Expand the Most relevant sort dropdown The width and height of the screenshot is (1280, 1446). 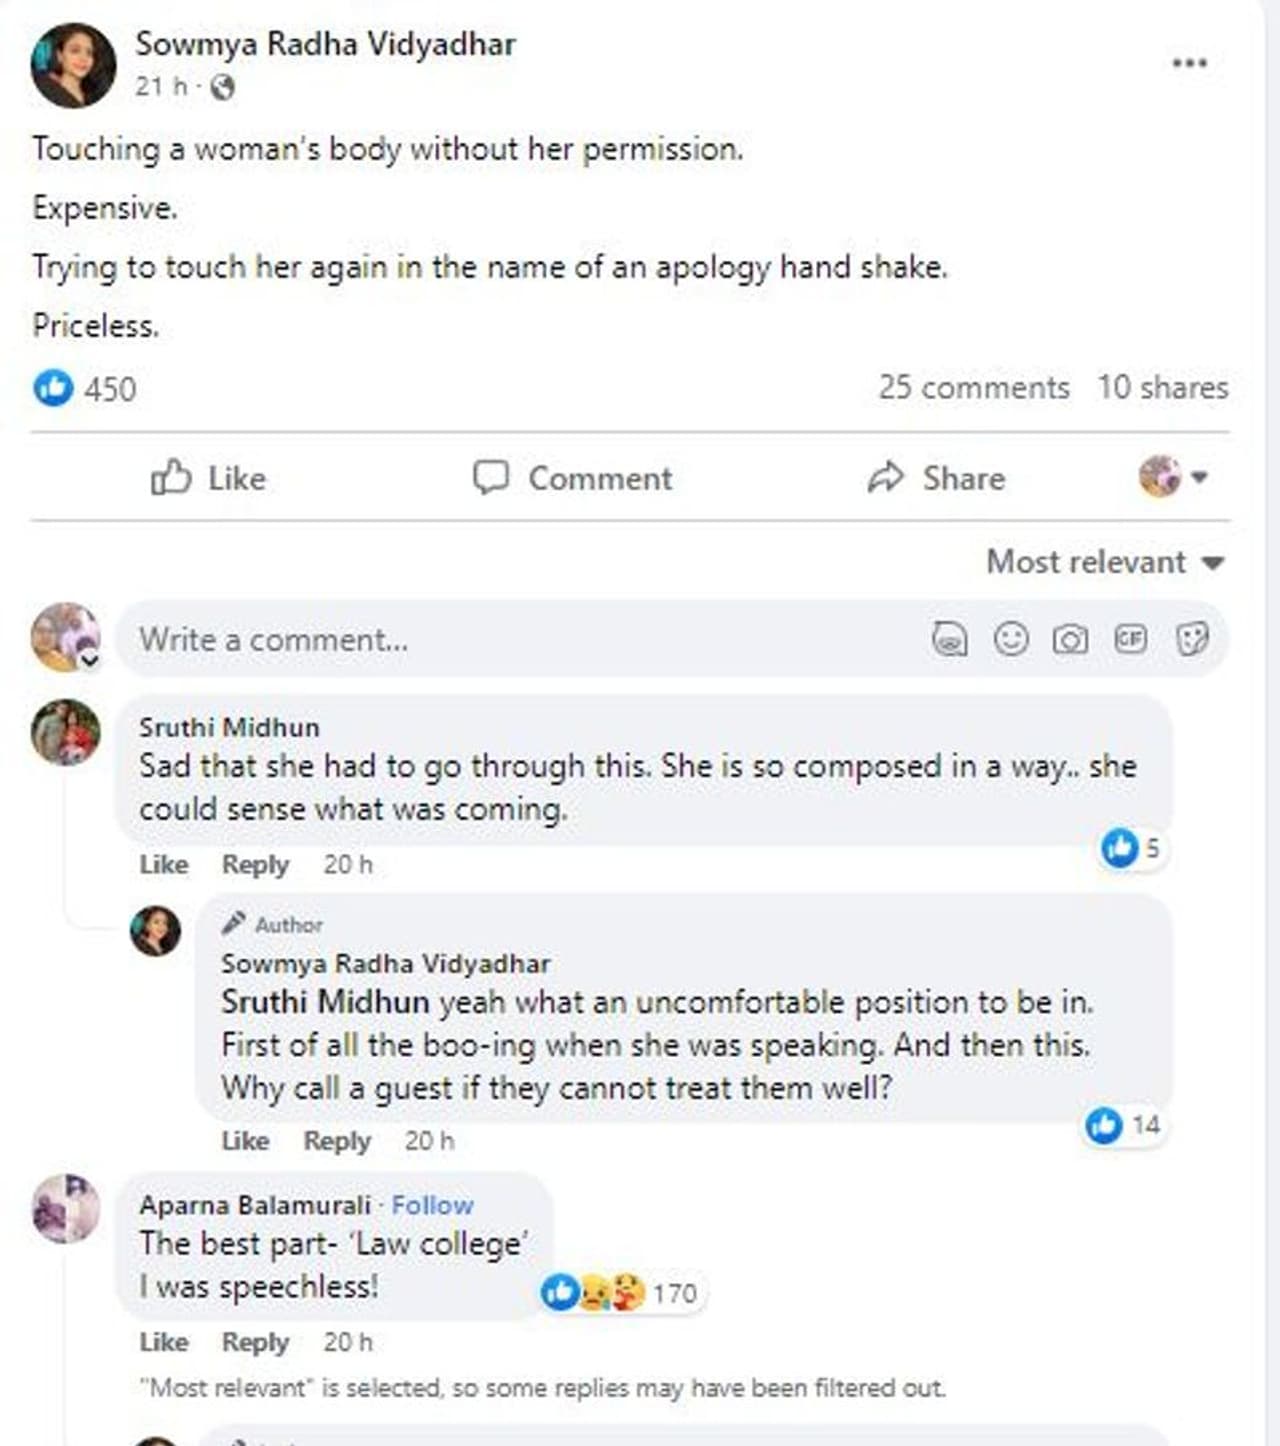click(1105, 562)
